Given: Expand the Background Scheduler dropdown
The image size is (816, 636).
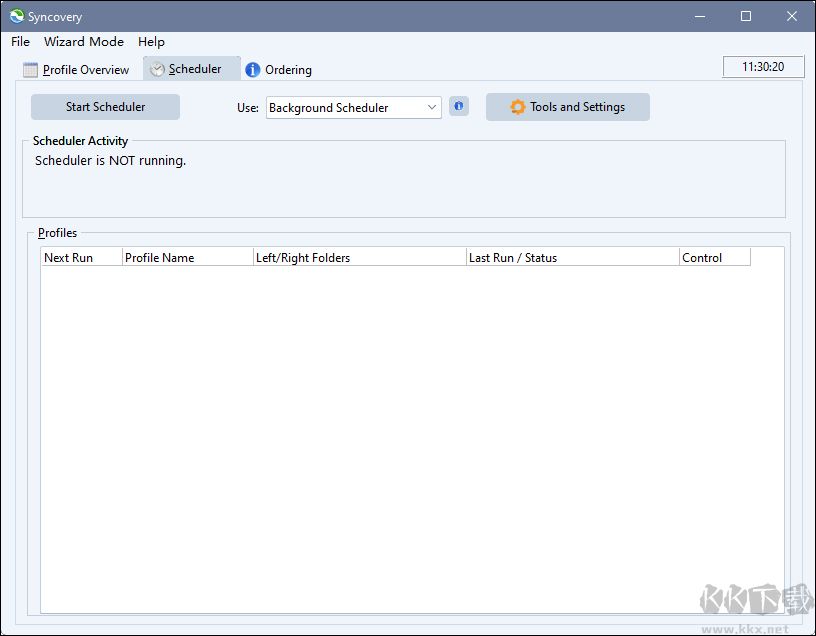Looking at the screenshot, I should (x=432, y=108).
